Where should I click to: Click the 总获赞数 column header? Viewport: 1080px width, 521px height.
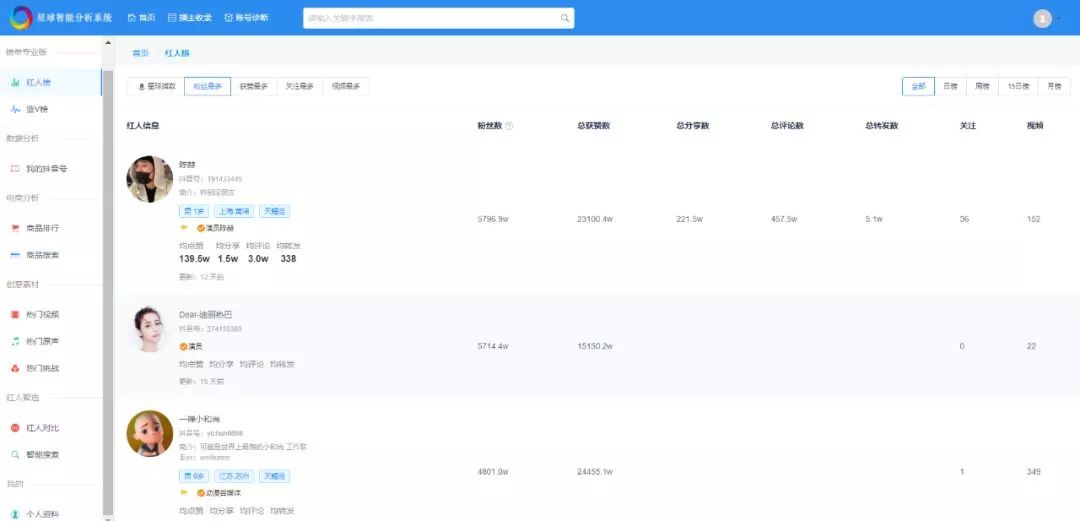(593, 126)
